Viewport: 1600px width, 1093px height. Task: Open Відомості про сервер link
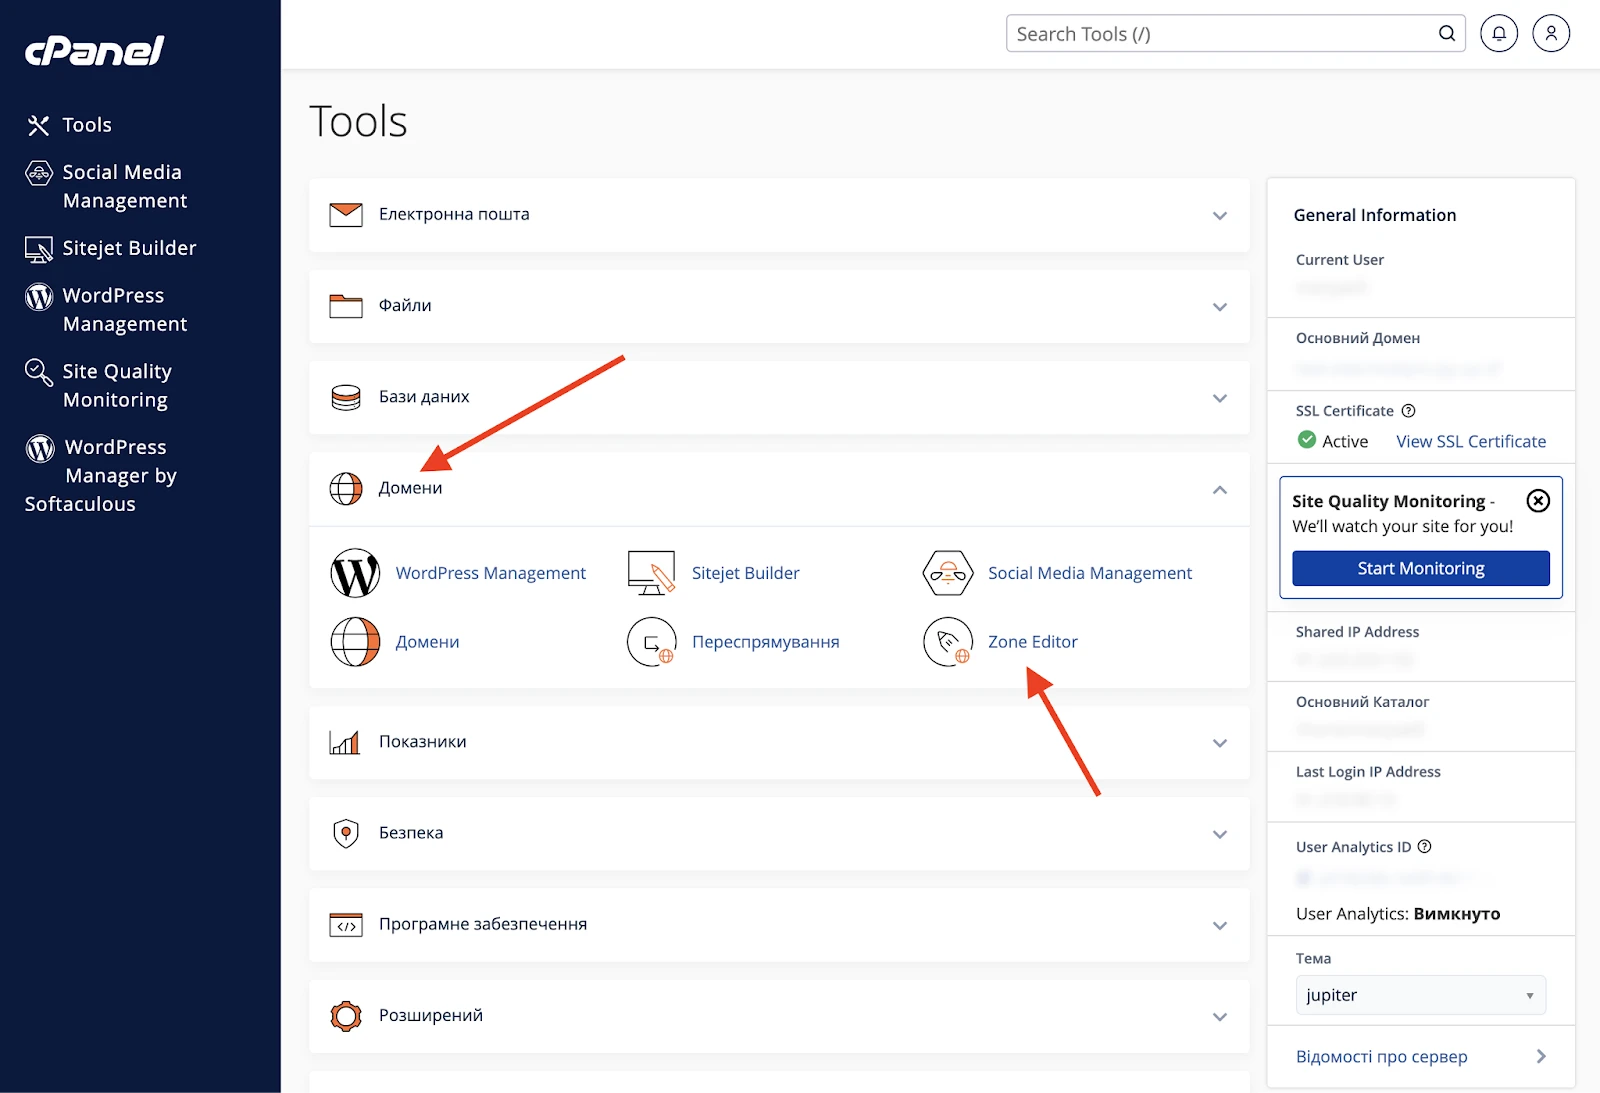click(1382, 1057)
